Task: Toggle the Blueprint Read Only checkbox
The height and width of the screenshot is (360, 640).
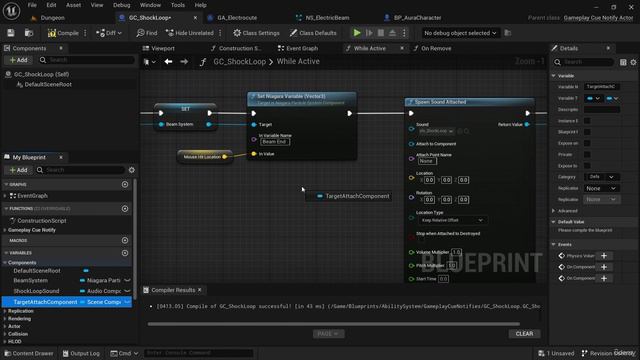Action: 587,132
